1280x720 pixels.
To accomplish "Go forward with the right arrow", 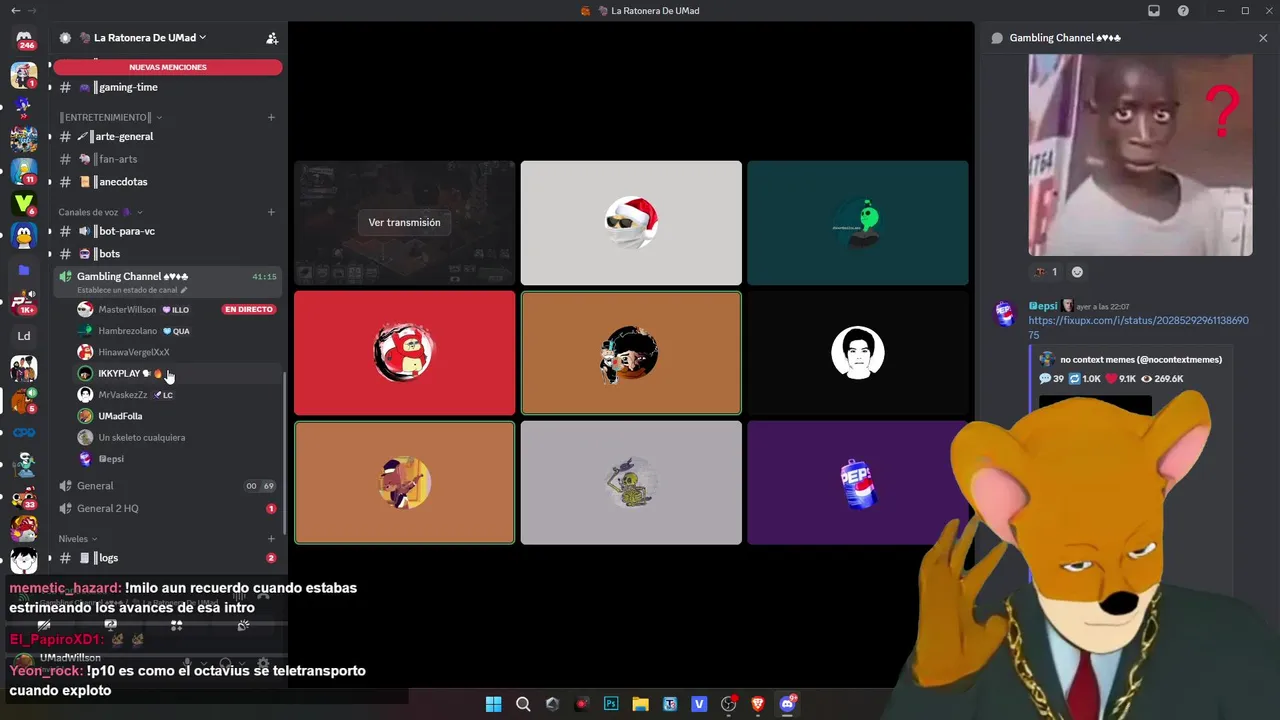I will click(x=33, y=11).
